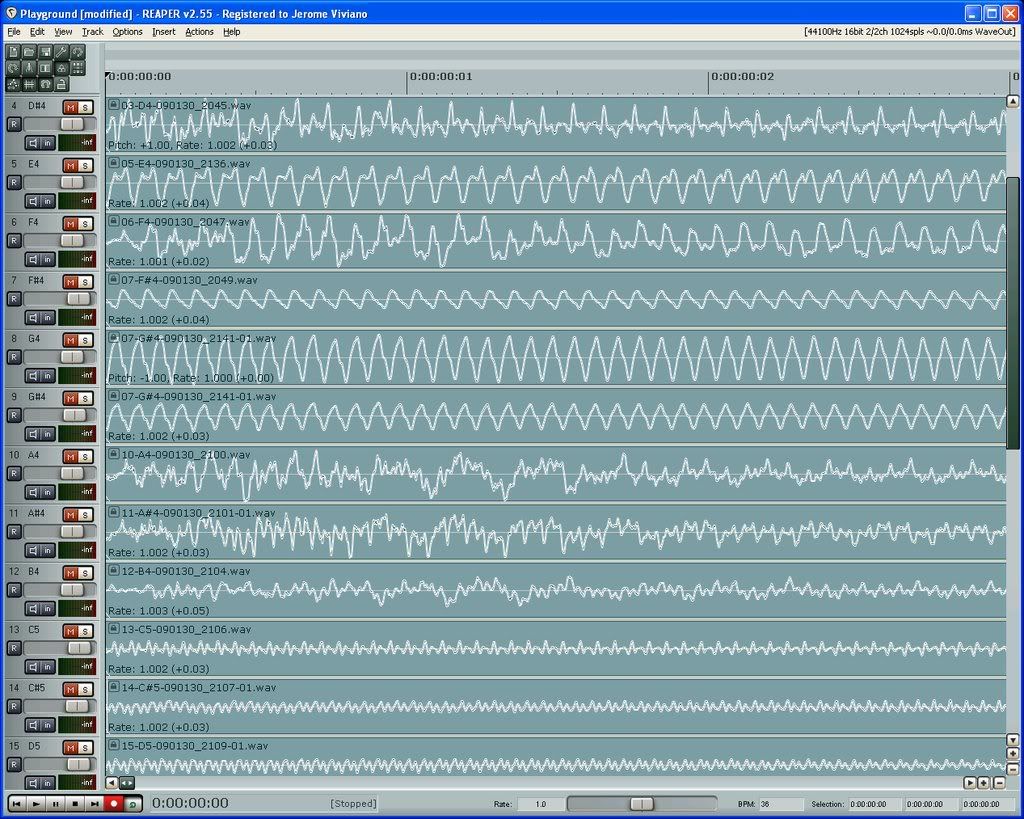Click the vertical scrollbar down arrow

(x=1013, y=740)
